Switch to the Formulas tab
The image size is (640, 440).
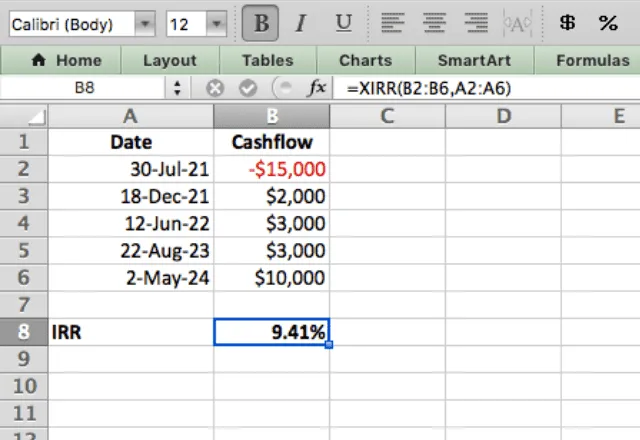point(588,60)
